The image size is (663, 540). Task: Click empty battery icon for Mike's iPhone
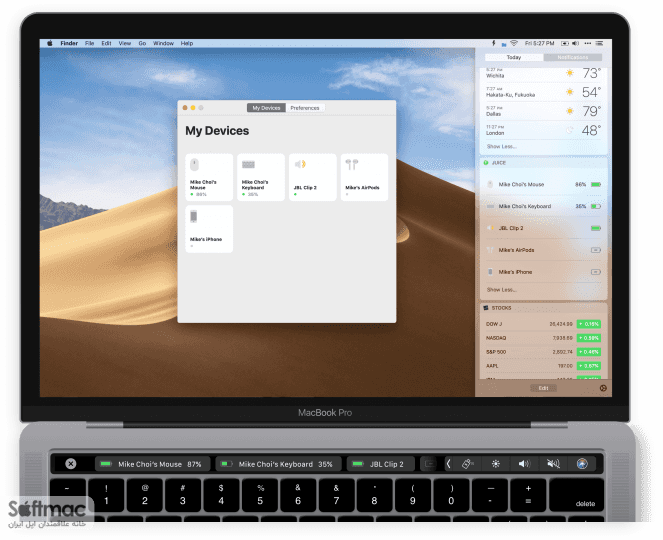point(596,272)
